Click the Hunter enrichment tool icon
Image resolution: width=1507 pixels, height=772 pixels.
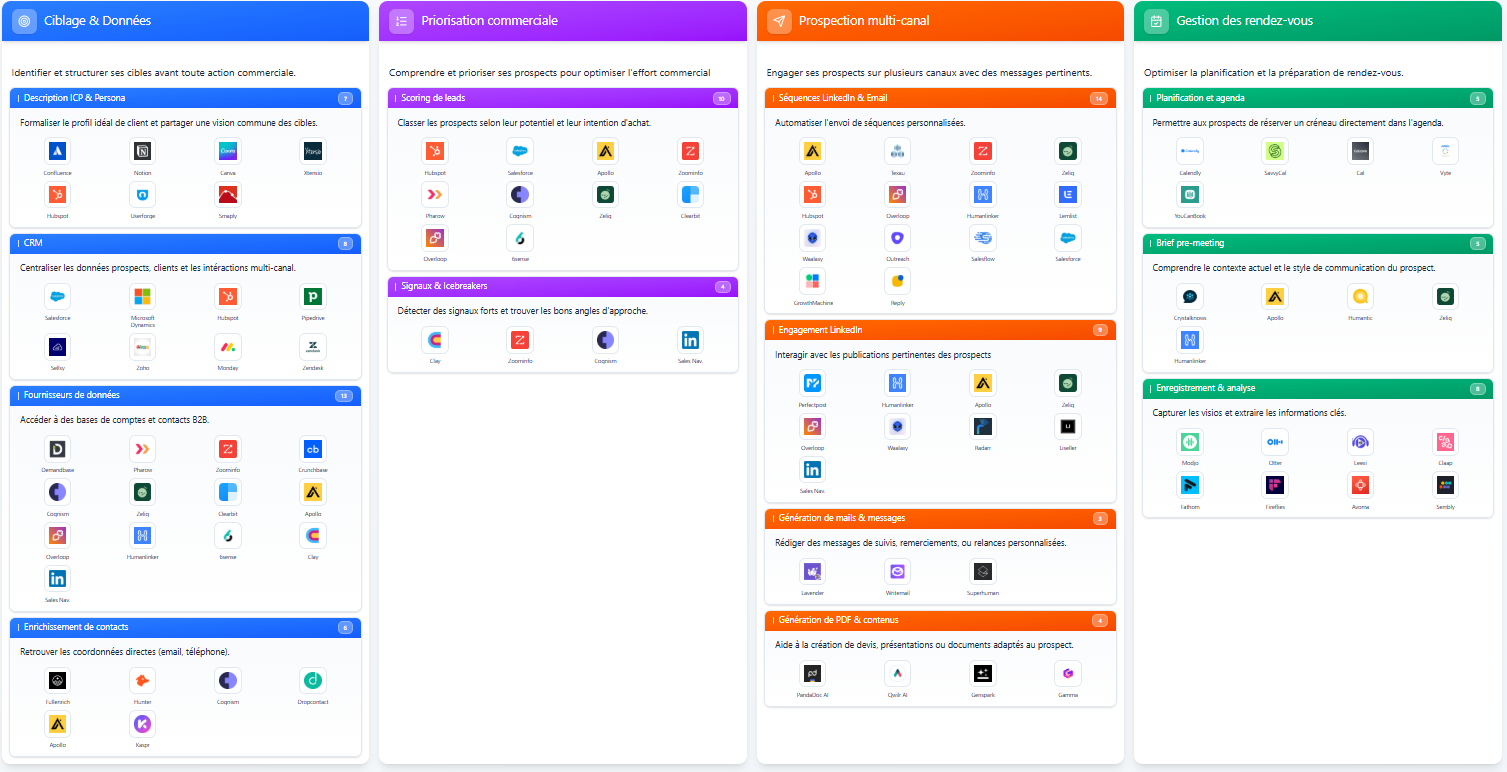tap(142, 680)
